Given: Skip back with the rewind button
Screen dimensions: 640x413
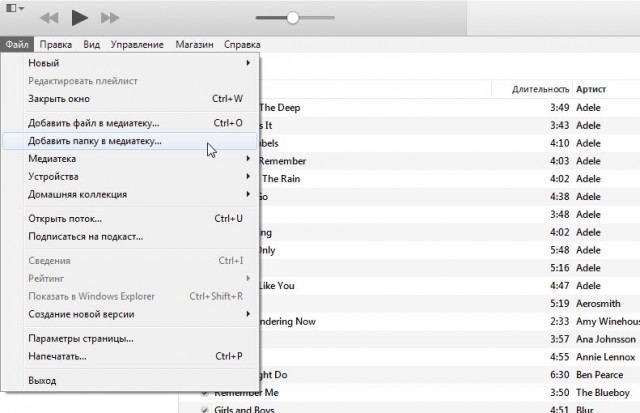Looking at the screenshot, I should pos(49,18).
